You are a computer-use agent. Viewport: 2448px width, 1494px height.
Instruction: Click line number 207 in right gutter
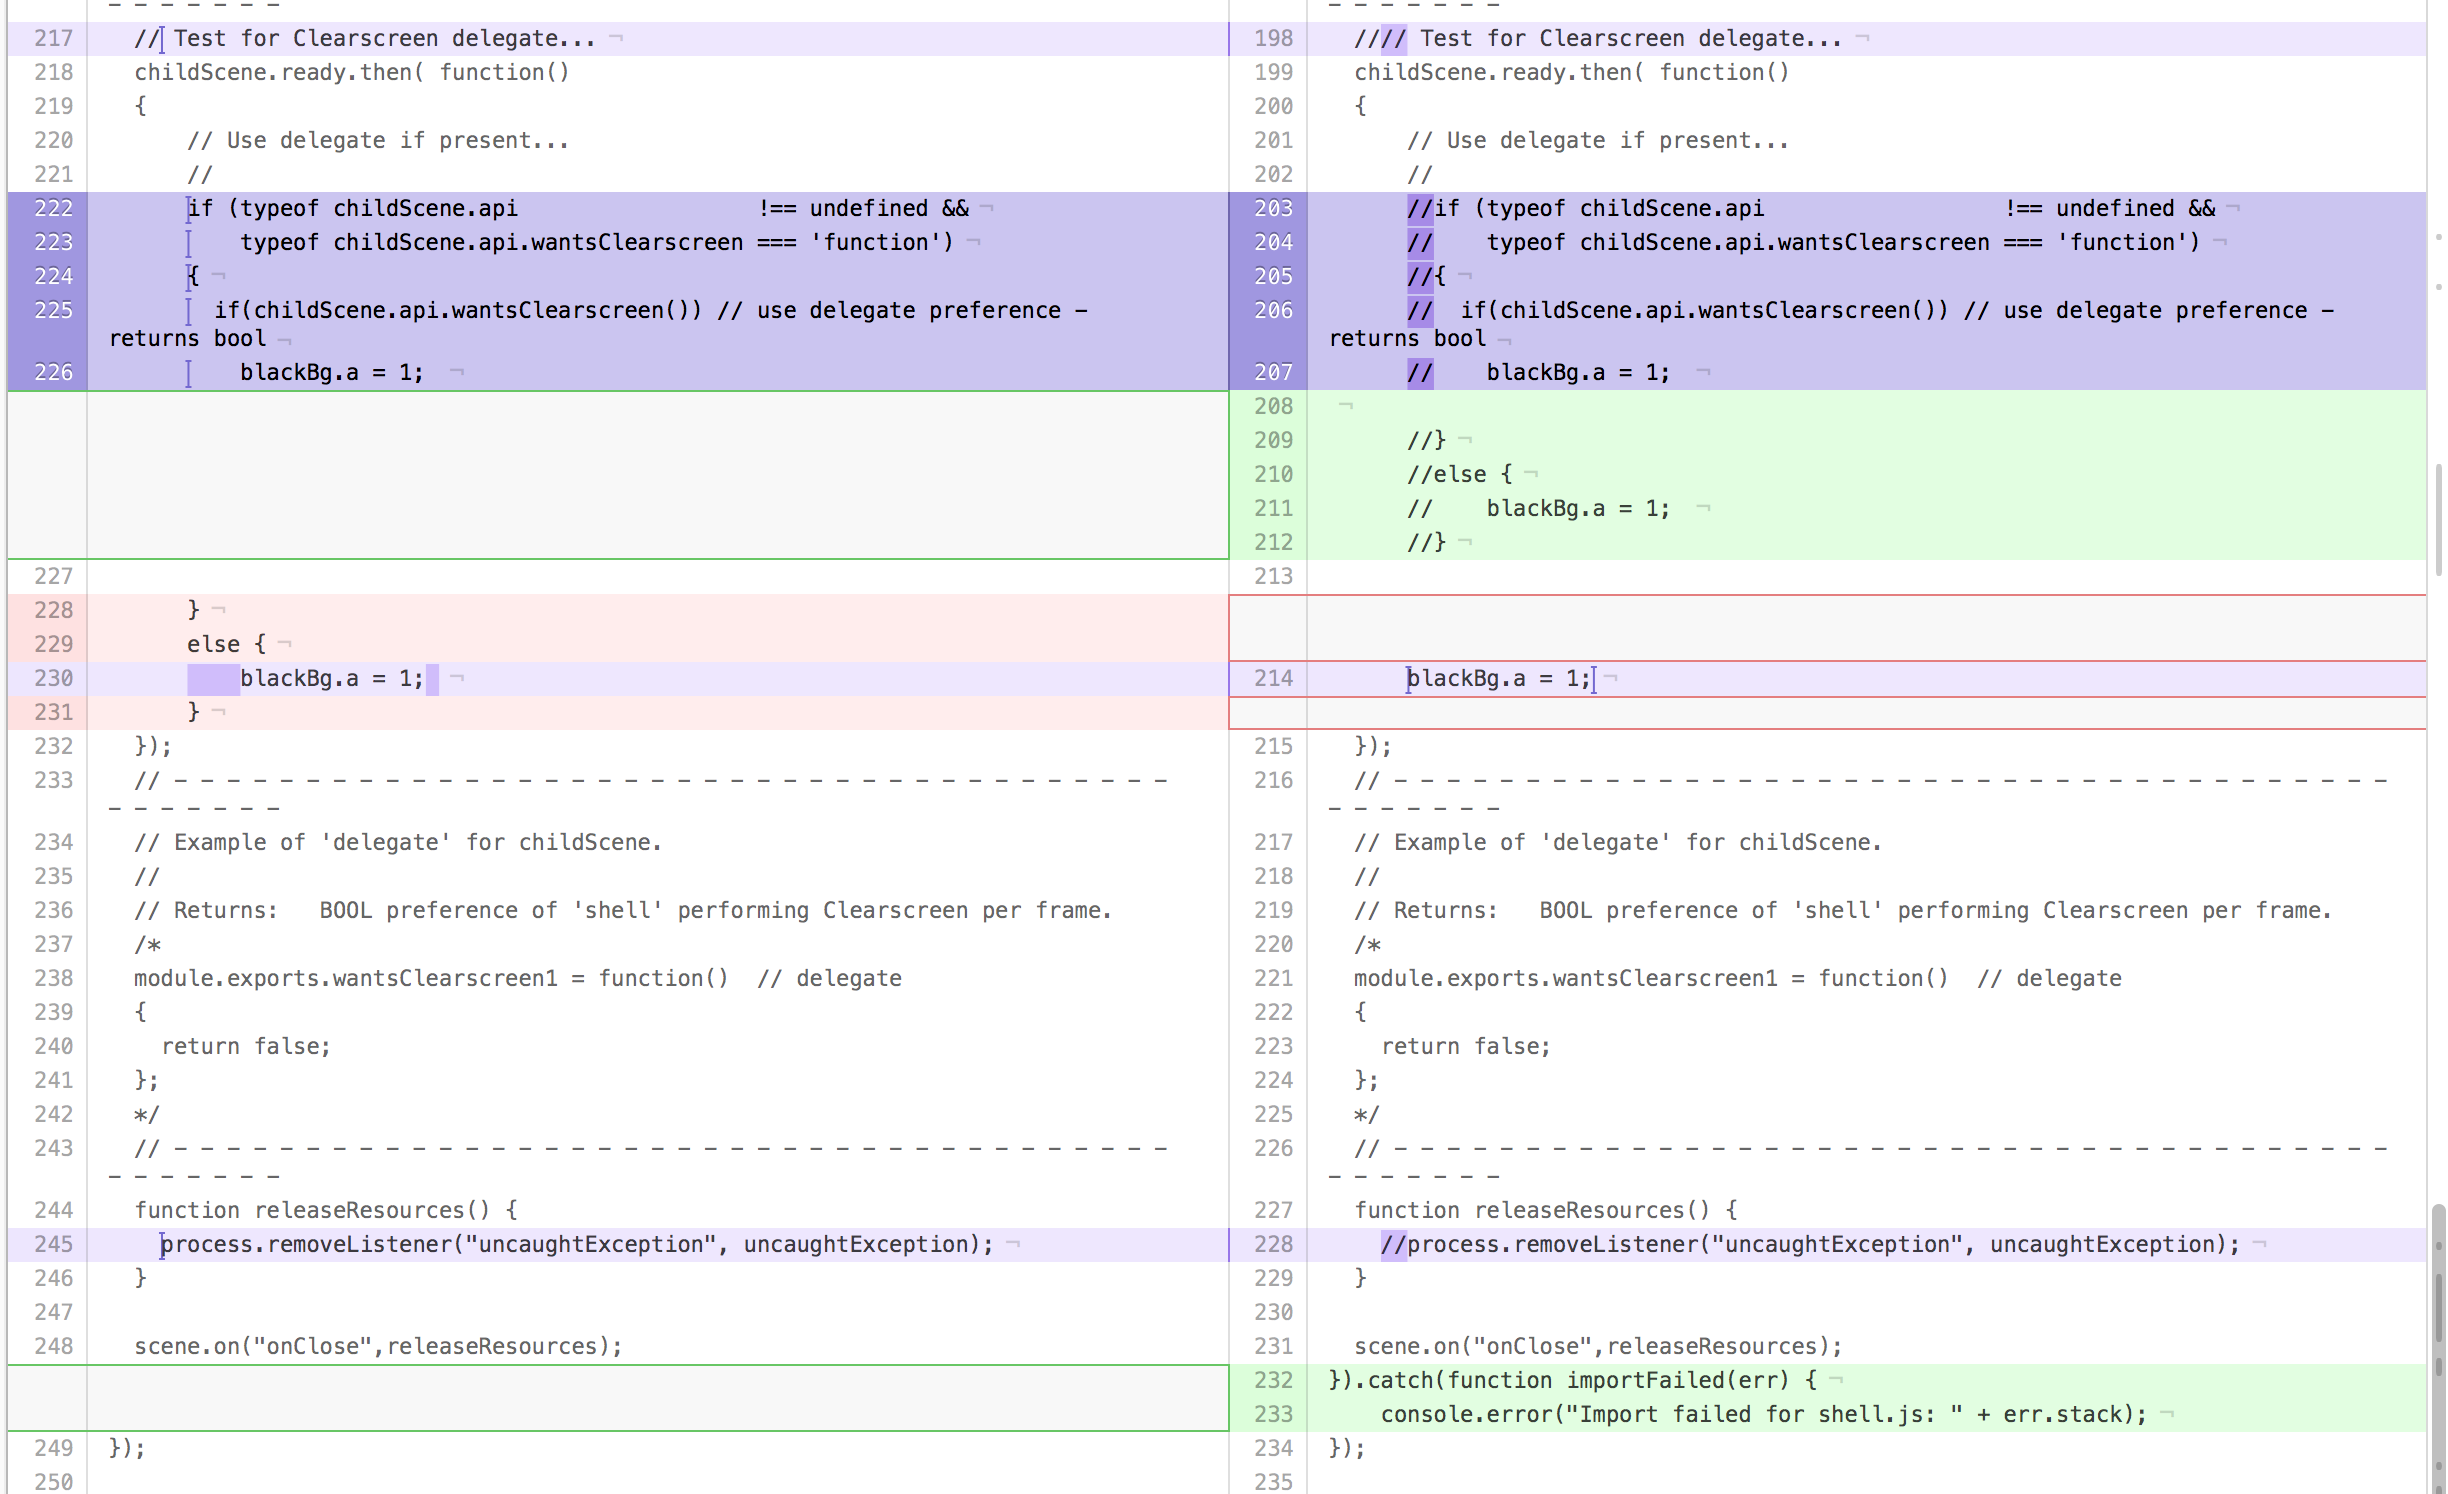[x=1273, y=372]
